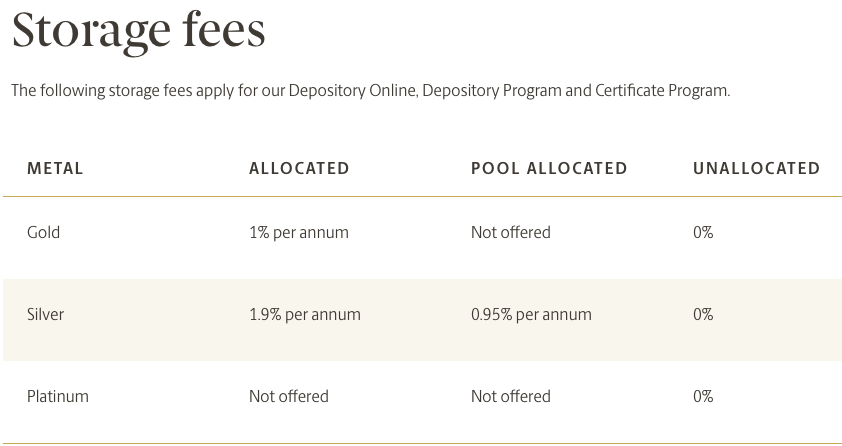Image resolution: width=842 pixels, height=446 pixels.
Task: Click the words Depository Online in description
Action: pos(353,91)
